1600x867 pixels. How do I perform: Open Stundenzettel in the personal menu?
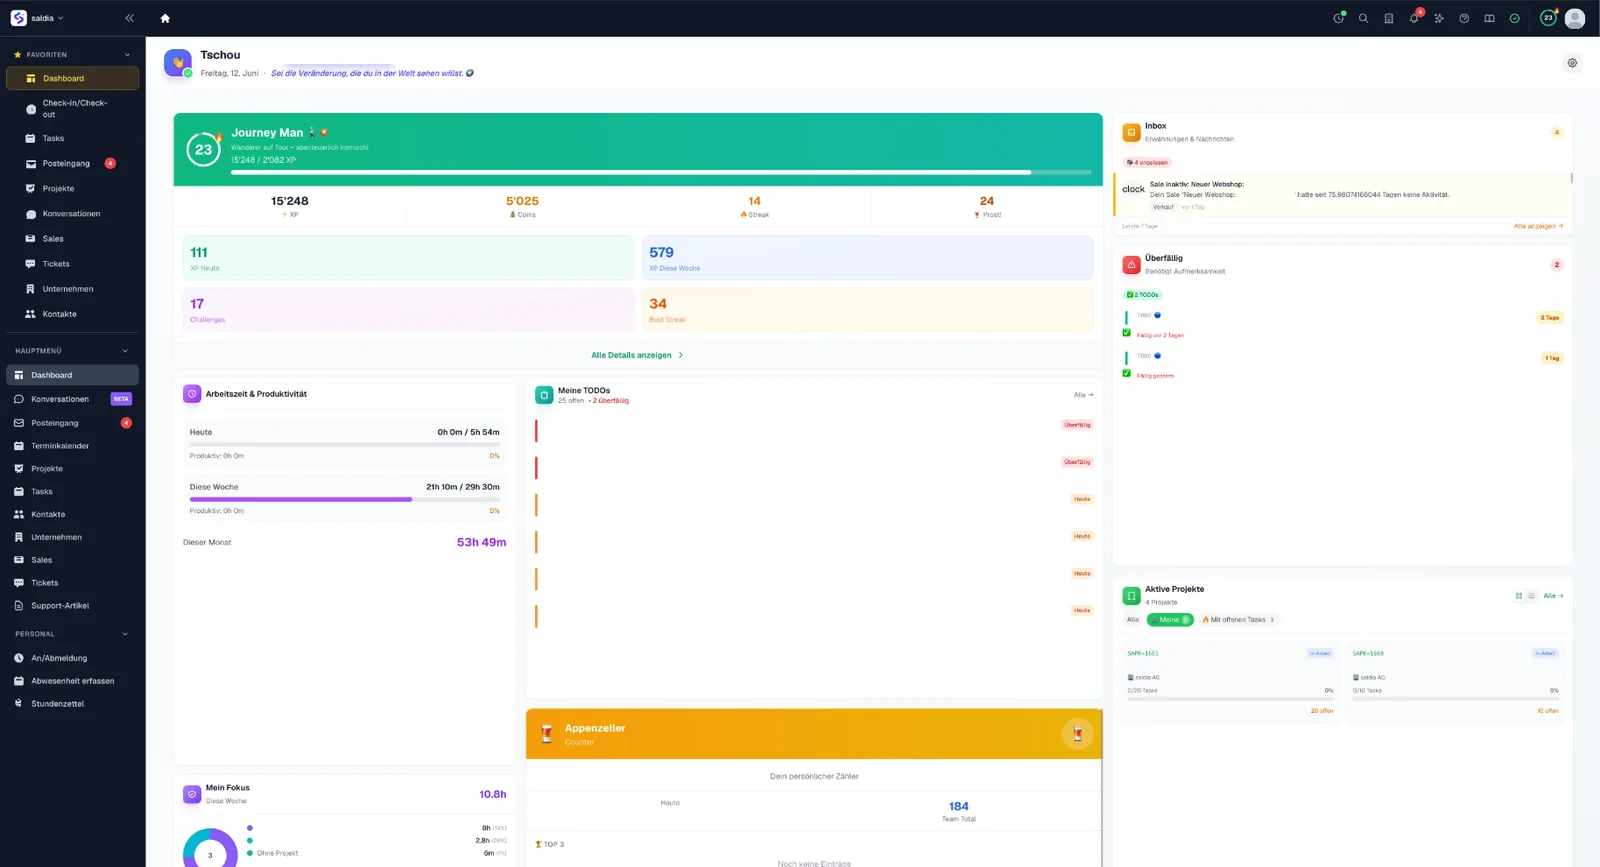(x=72, y=704)
